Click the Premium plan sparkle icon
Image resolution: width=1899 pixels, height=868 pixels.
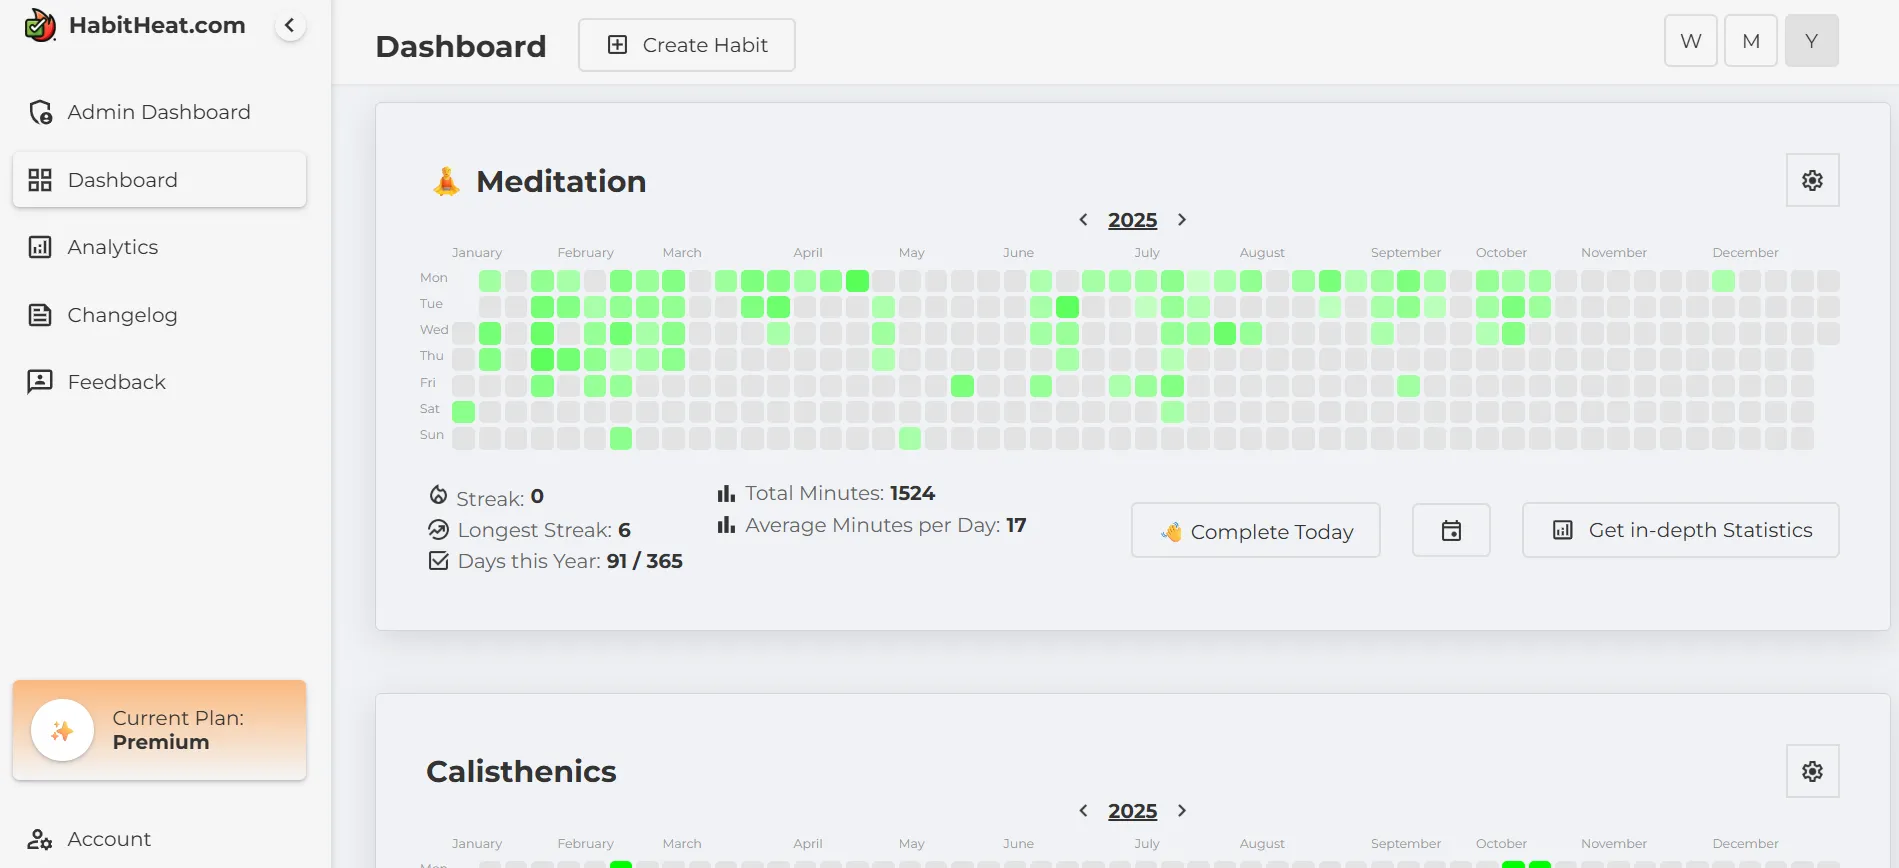click(x=62, y=731)
